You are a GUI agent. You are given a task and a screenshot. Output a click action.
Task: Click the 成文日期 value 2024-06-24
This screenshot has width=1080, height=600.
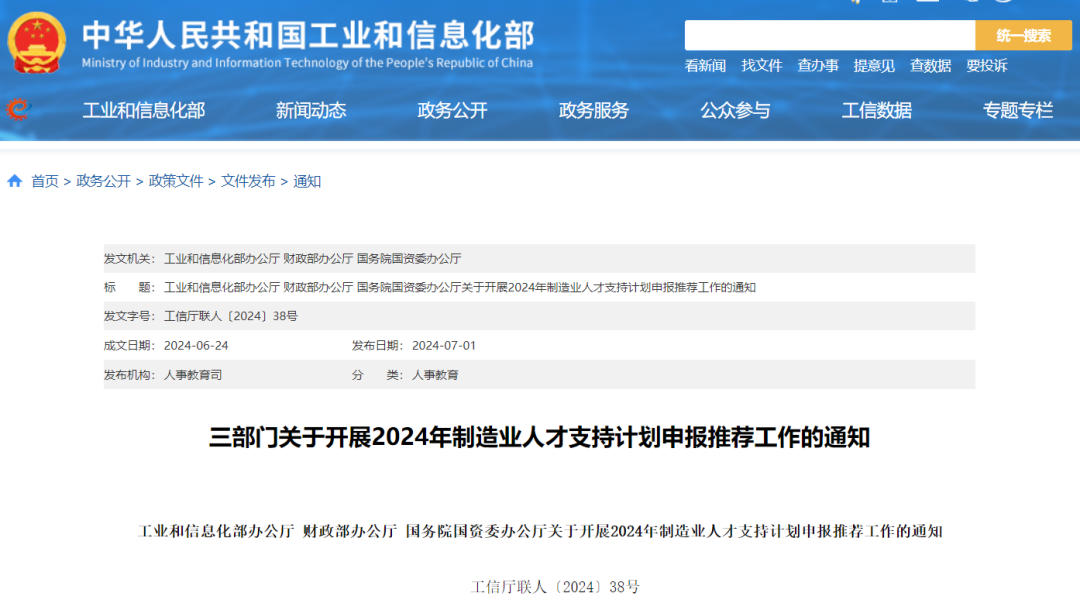196,346
